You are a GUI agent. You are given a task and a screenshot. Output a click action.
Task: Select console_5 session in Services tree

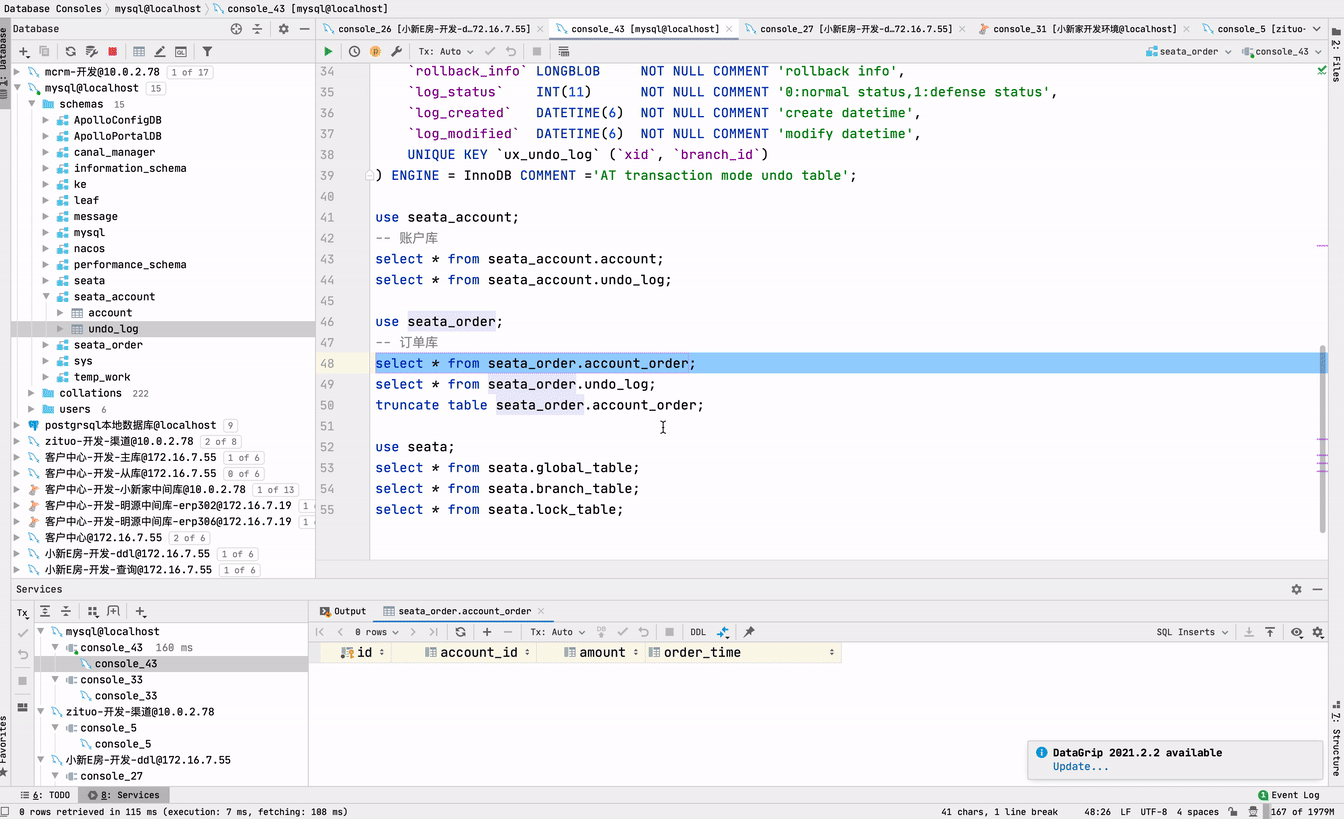pyautogui.click(x=122, y=744)
